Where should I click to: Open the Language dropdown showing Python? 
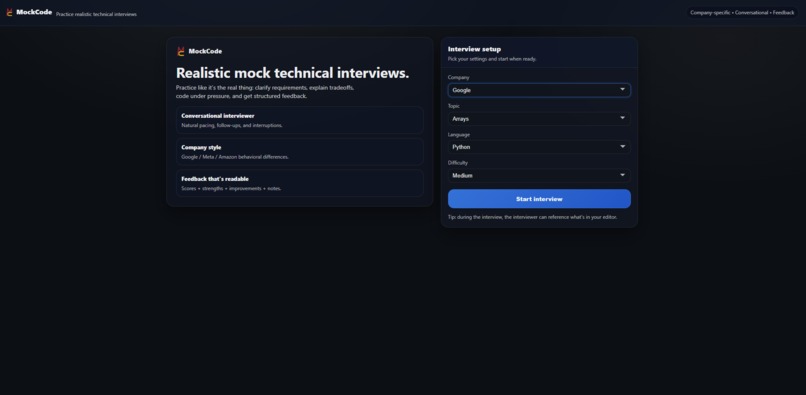point(539,147)
